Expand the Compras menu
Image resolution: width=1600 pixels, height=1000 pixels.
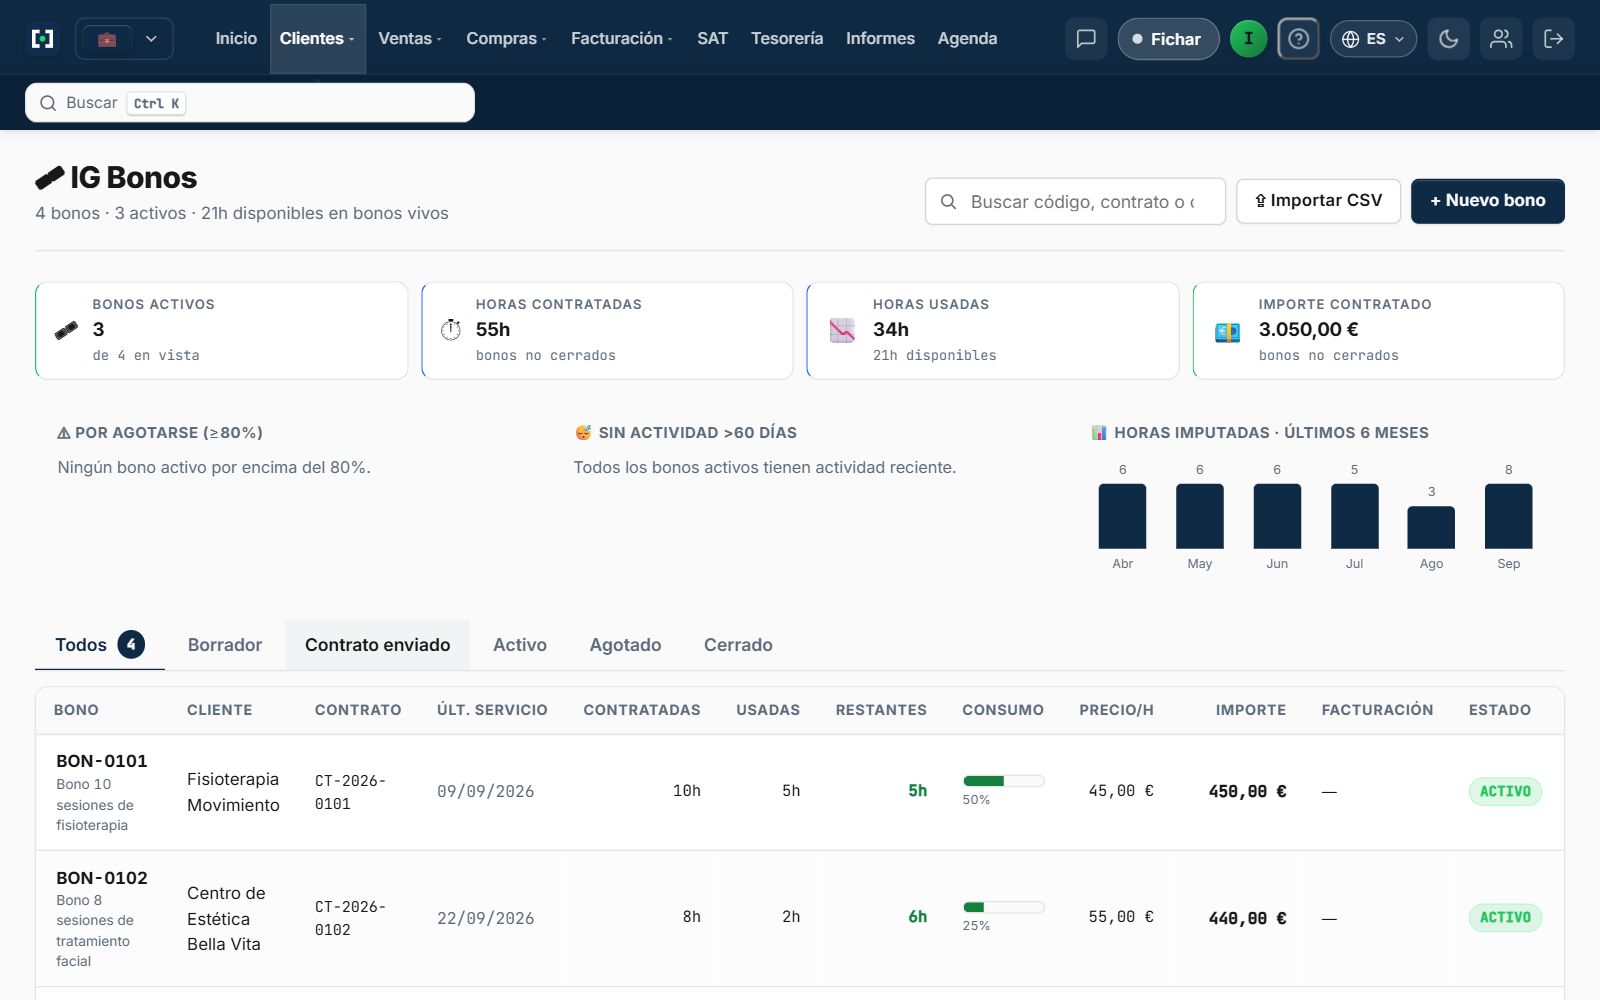click(506, 39)
